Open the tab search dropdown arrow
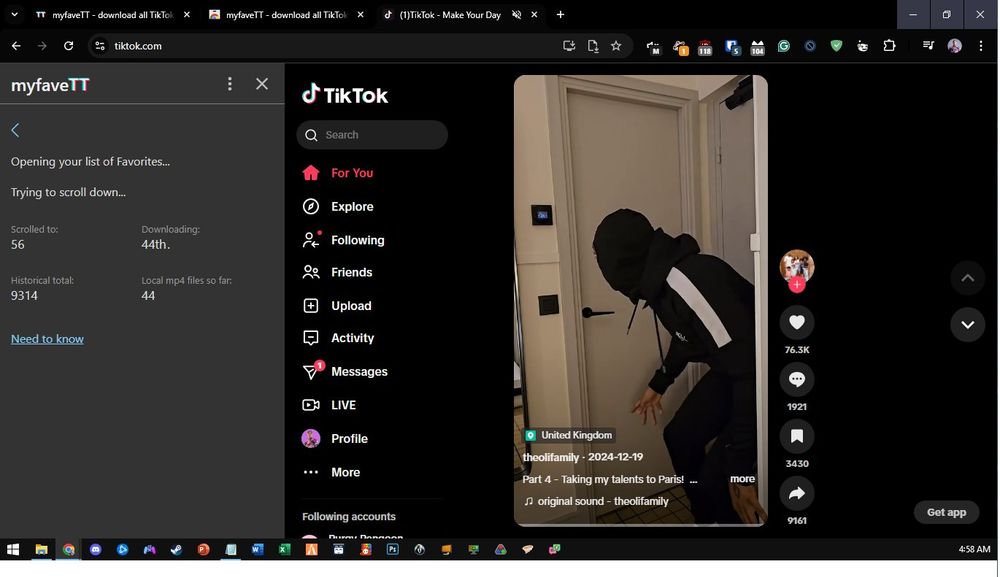 click(x=14, y=15)
